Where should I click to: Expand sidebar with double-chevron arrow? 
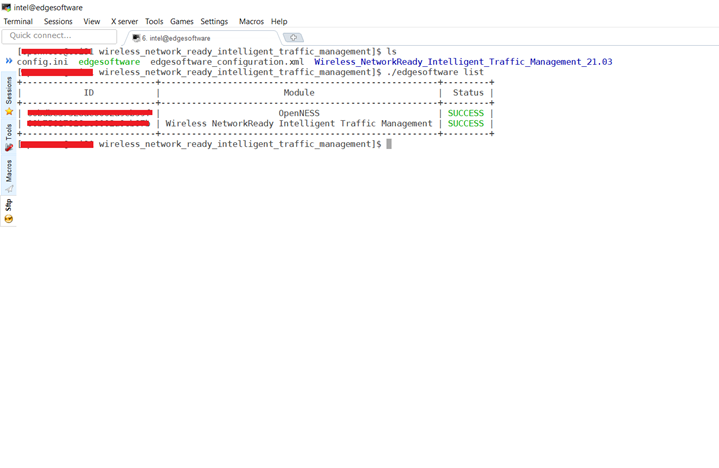coord(9,61)
